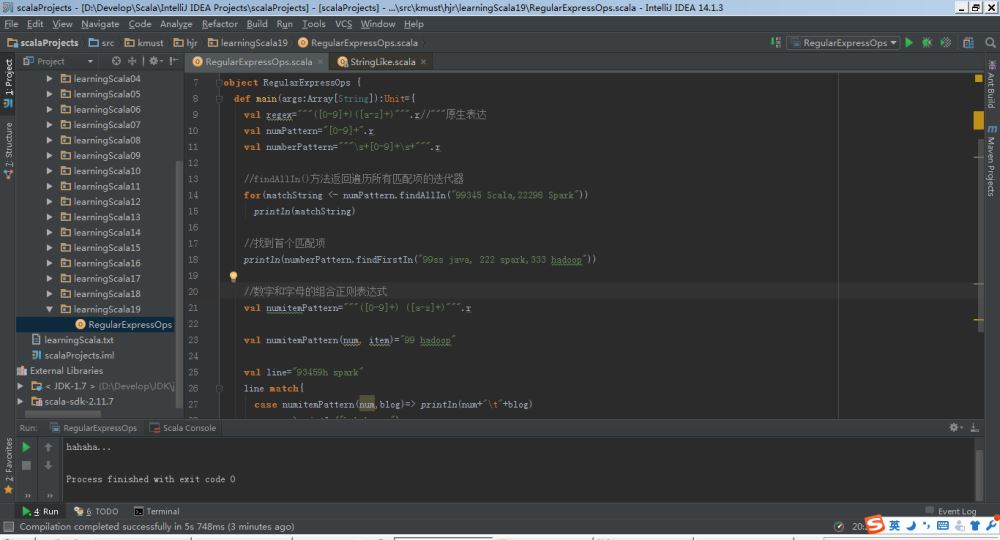Click the Debug bug icon in toolbar
The height and width of the screenshot is (540, 1000).
(x=927, y=43)
